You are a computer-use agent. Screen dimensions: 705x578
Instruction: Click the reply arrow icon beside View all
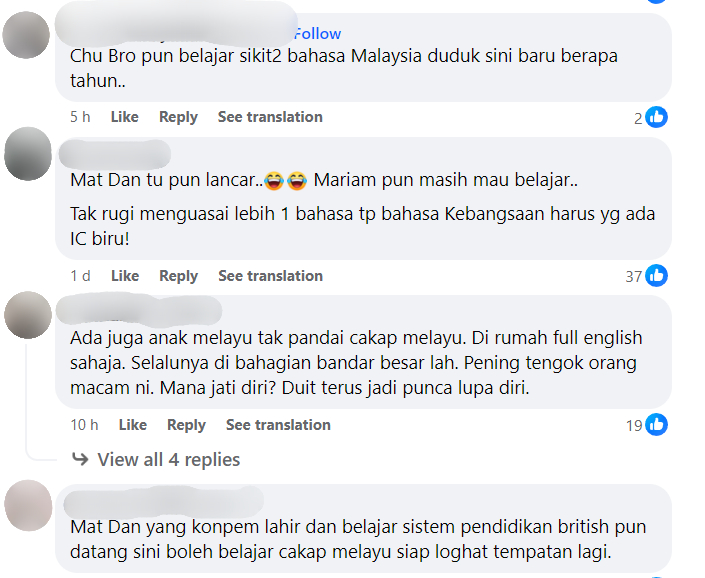coord(80,460)
